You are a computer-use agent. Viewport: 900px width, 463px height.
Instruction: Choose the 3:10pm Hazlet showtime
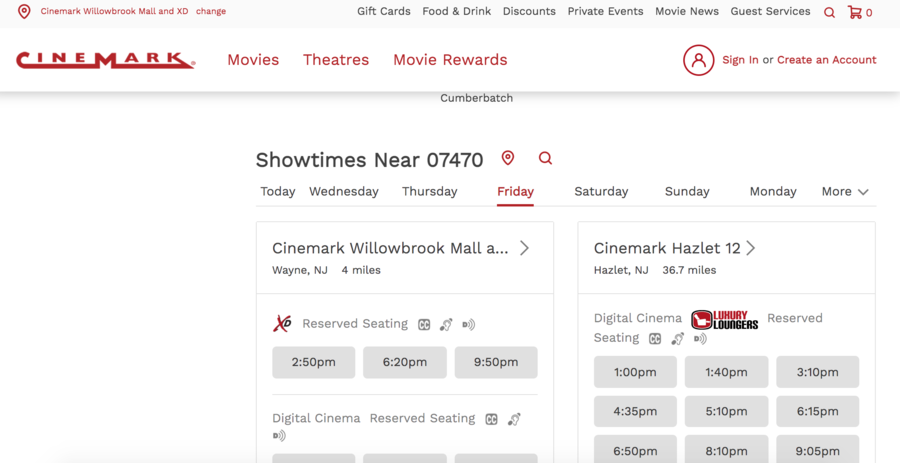pyautogui.click(x=817, y=372)
